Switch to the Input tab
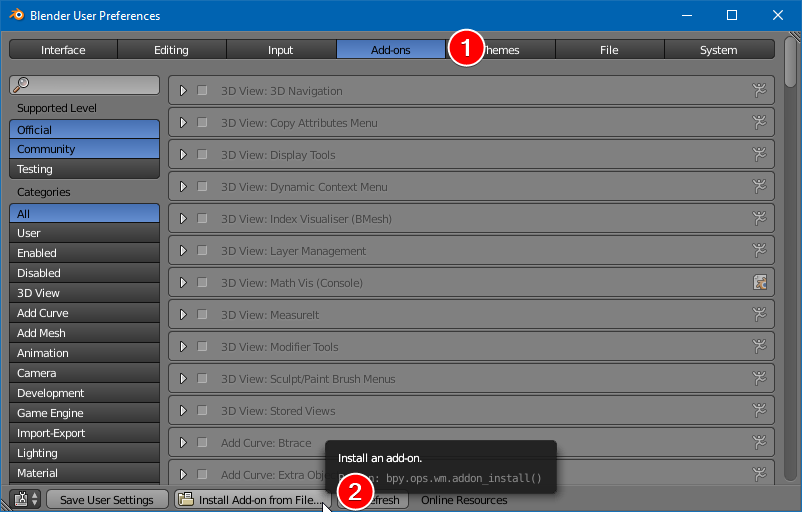The width and height of the screenshot is (802, 512). coord(281,50)
